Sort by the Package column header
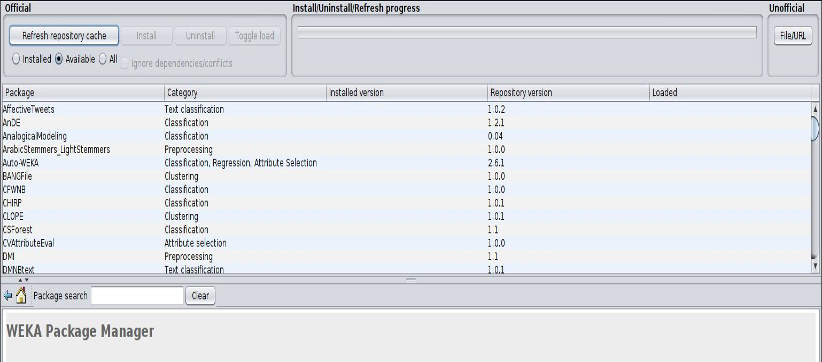This screenshot has height=362, width=822. click(83, 93)
